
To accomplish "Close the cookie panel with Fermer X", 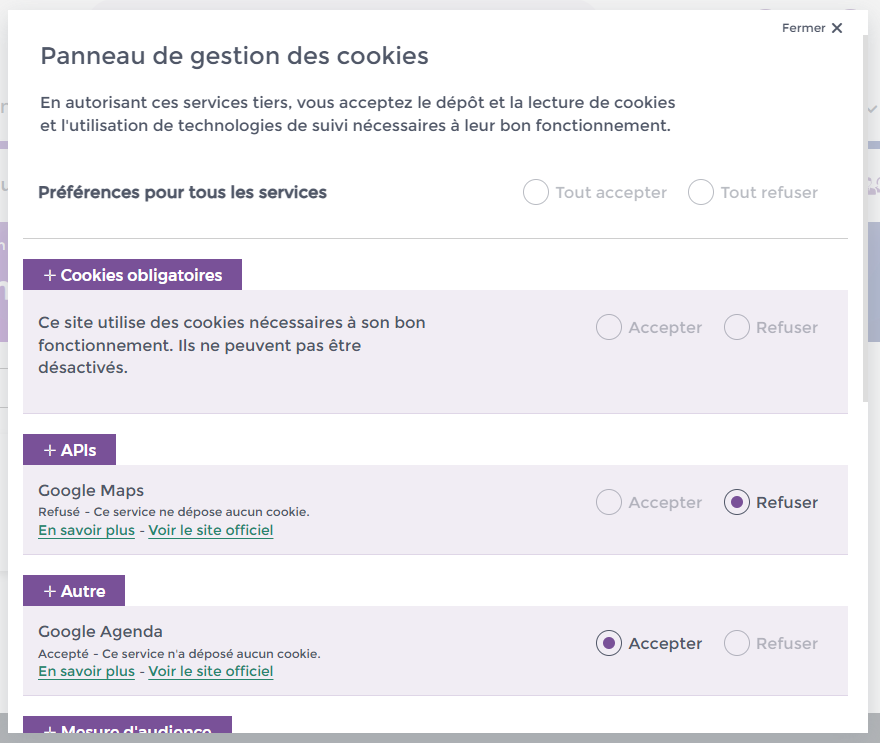I will point(812,28).
